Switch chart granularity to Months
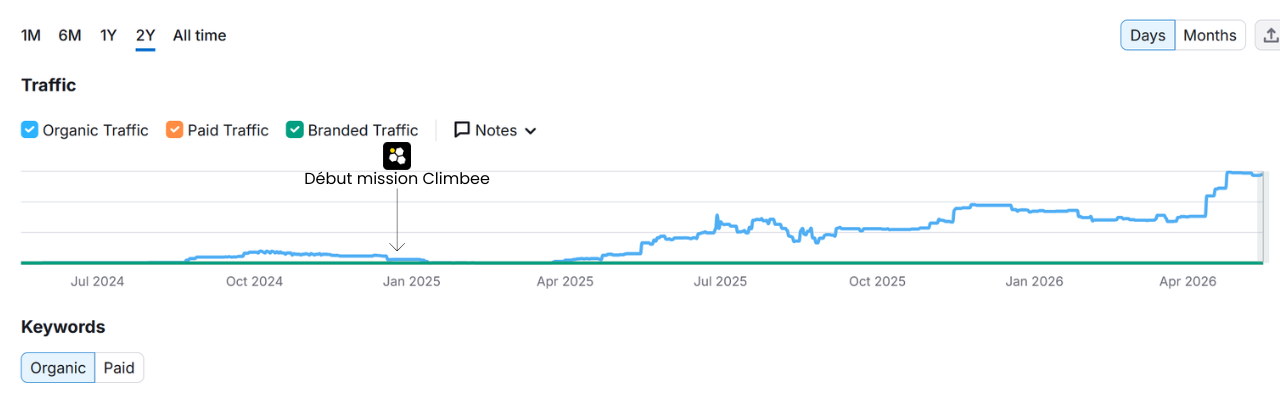 (x=1210, y=35)
